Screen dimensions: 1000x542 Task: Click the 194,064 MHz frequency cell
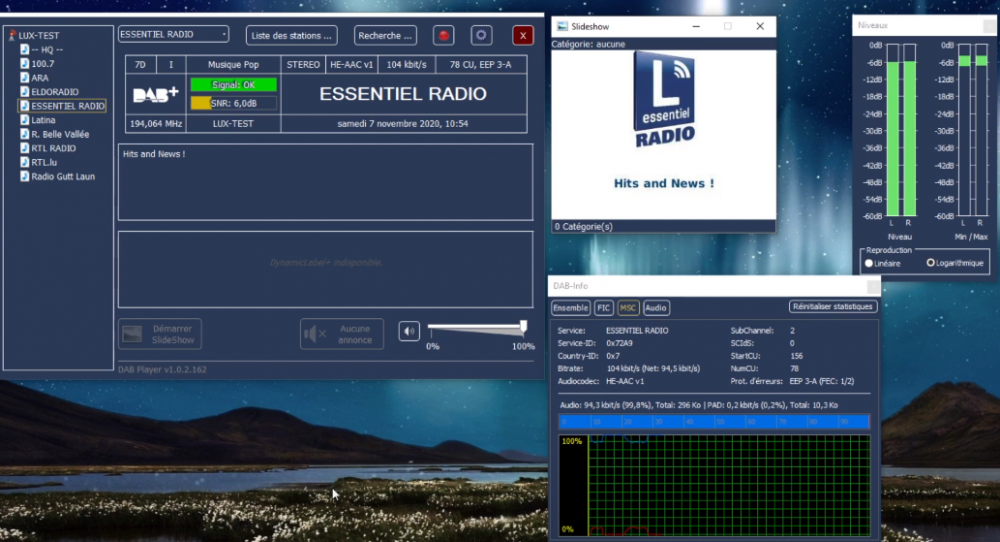(156, 124)
